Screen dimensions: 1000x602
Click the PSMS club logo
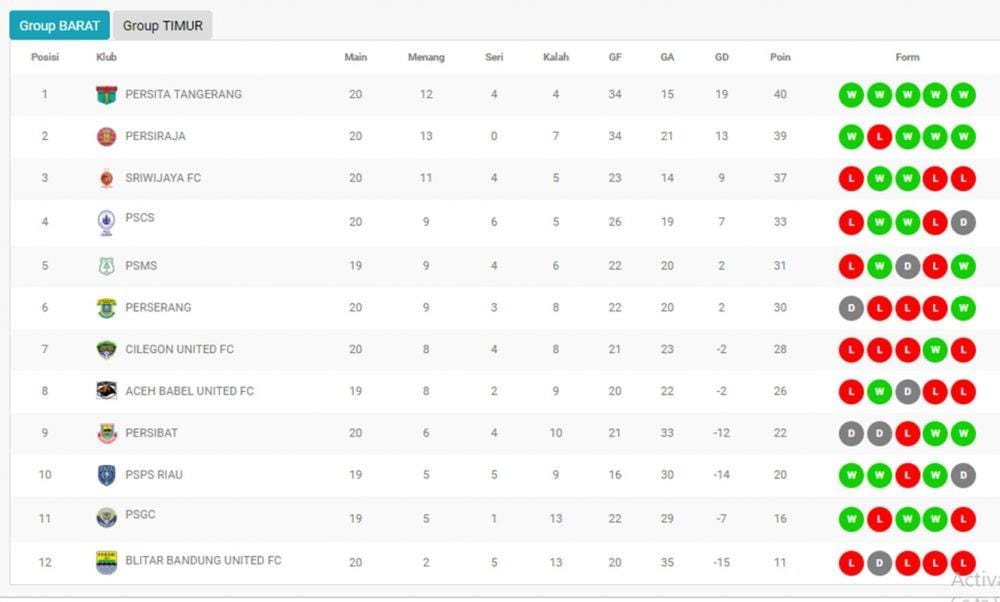(x=106, y=266)
